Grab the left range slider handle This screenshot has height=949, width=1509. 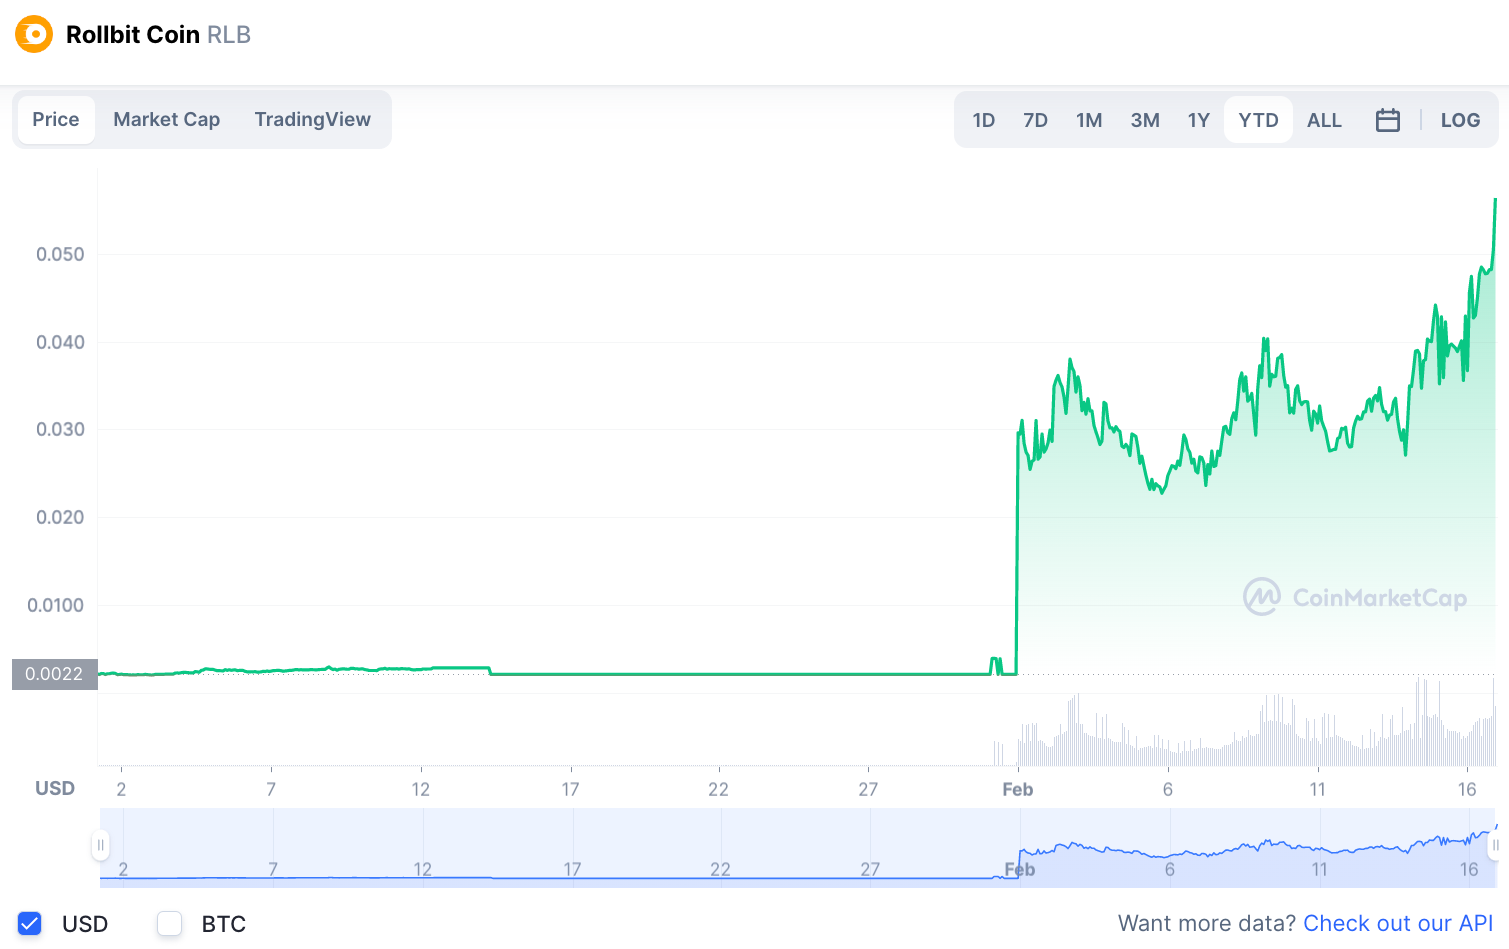coord(100,845)
